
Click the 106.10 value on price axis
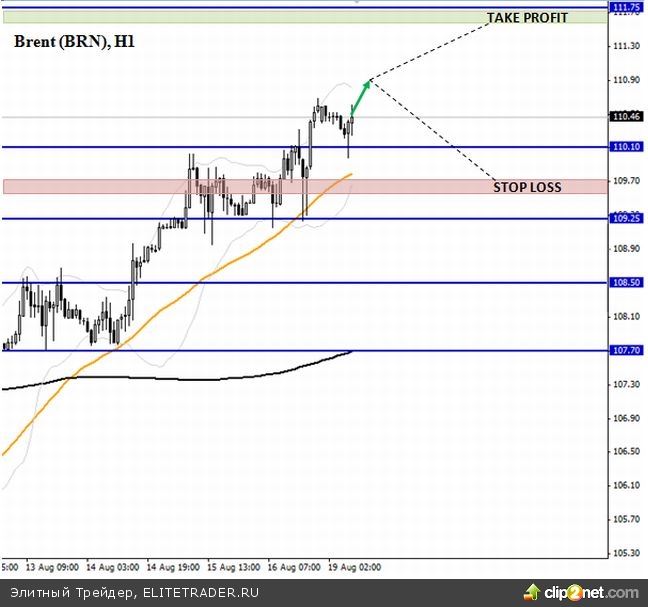625,486
